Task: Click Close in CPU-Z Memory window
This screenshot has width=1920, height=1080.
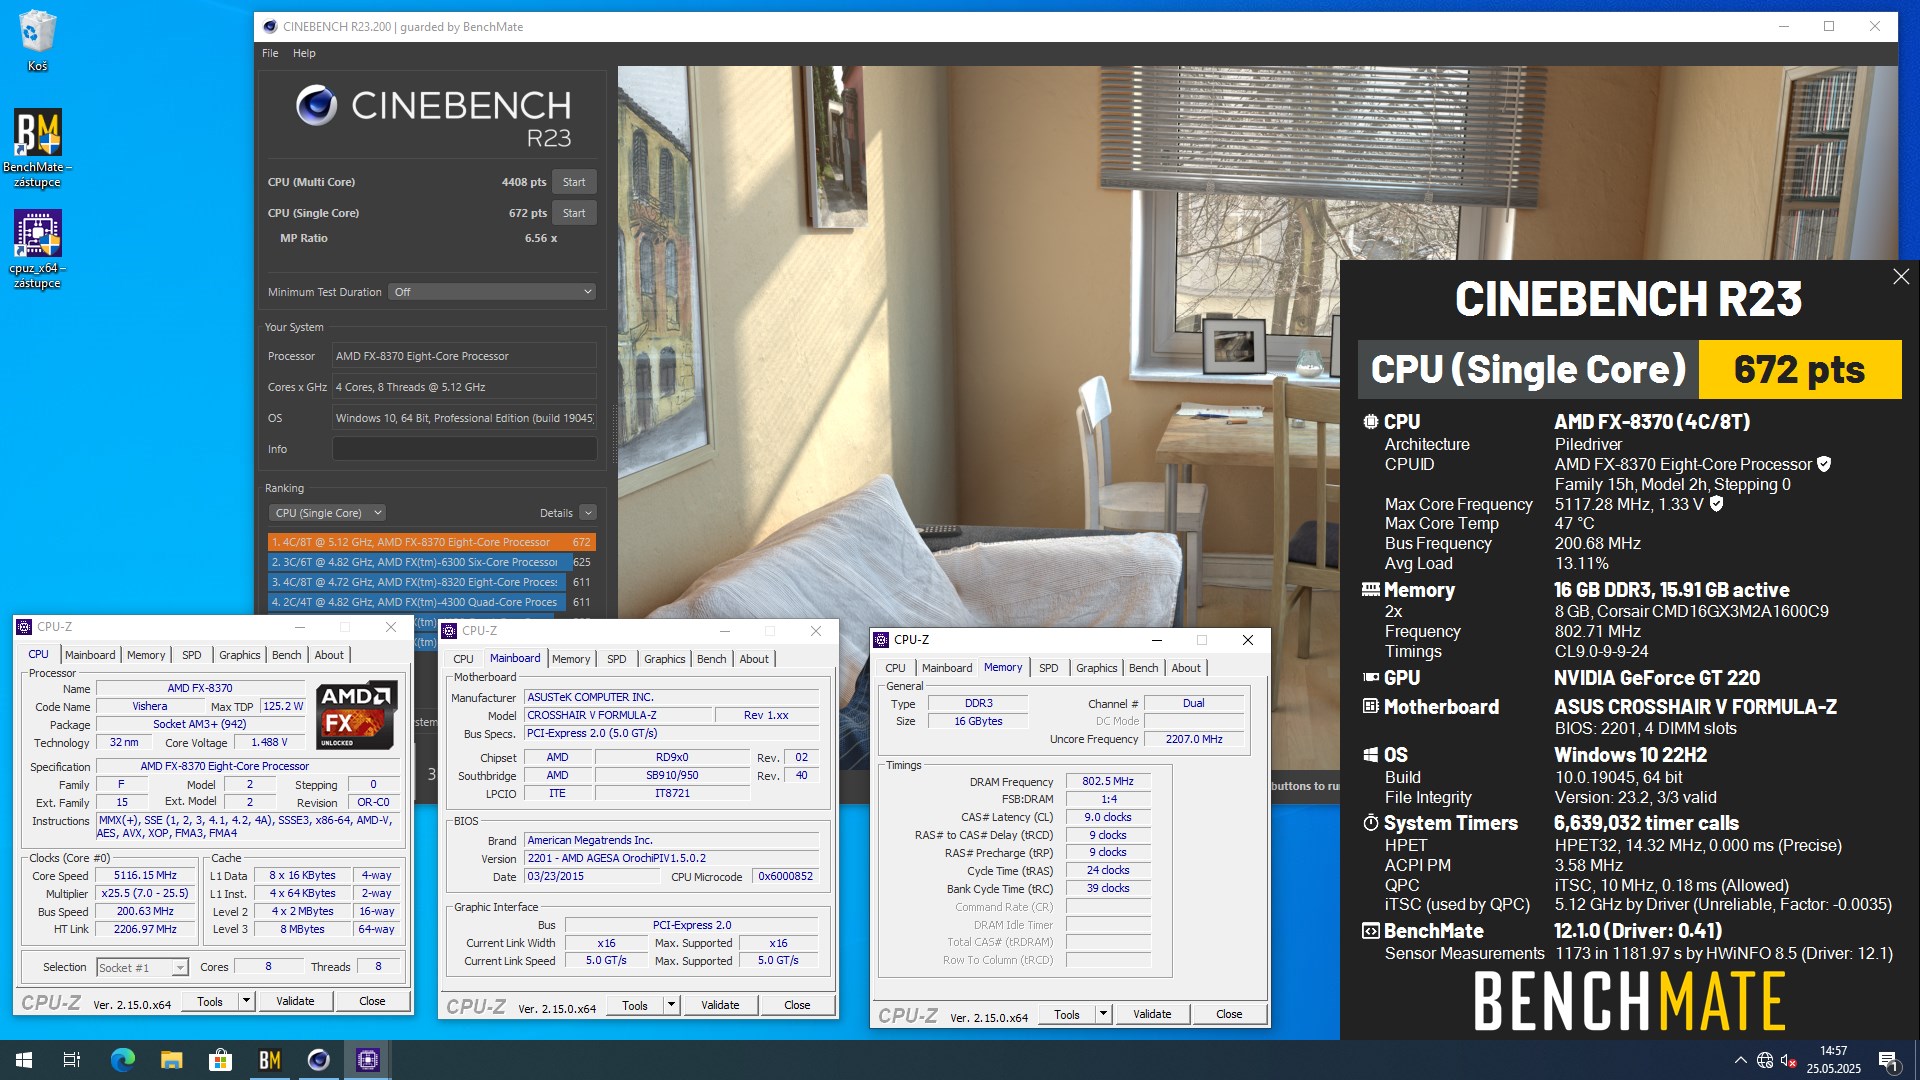Action: (x=1229, y=1014)
